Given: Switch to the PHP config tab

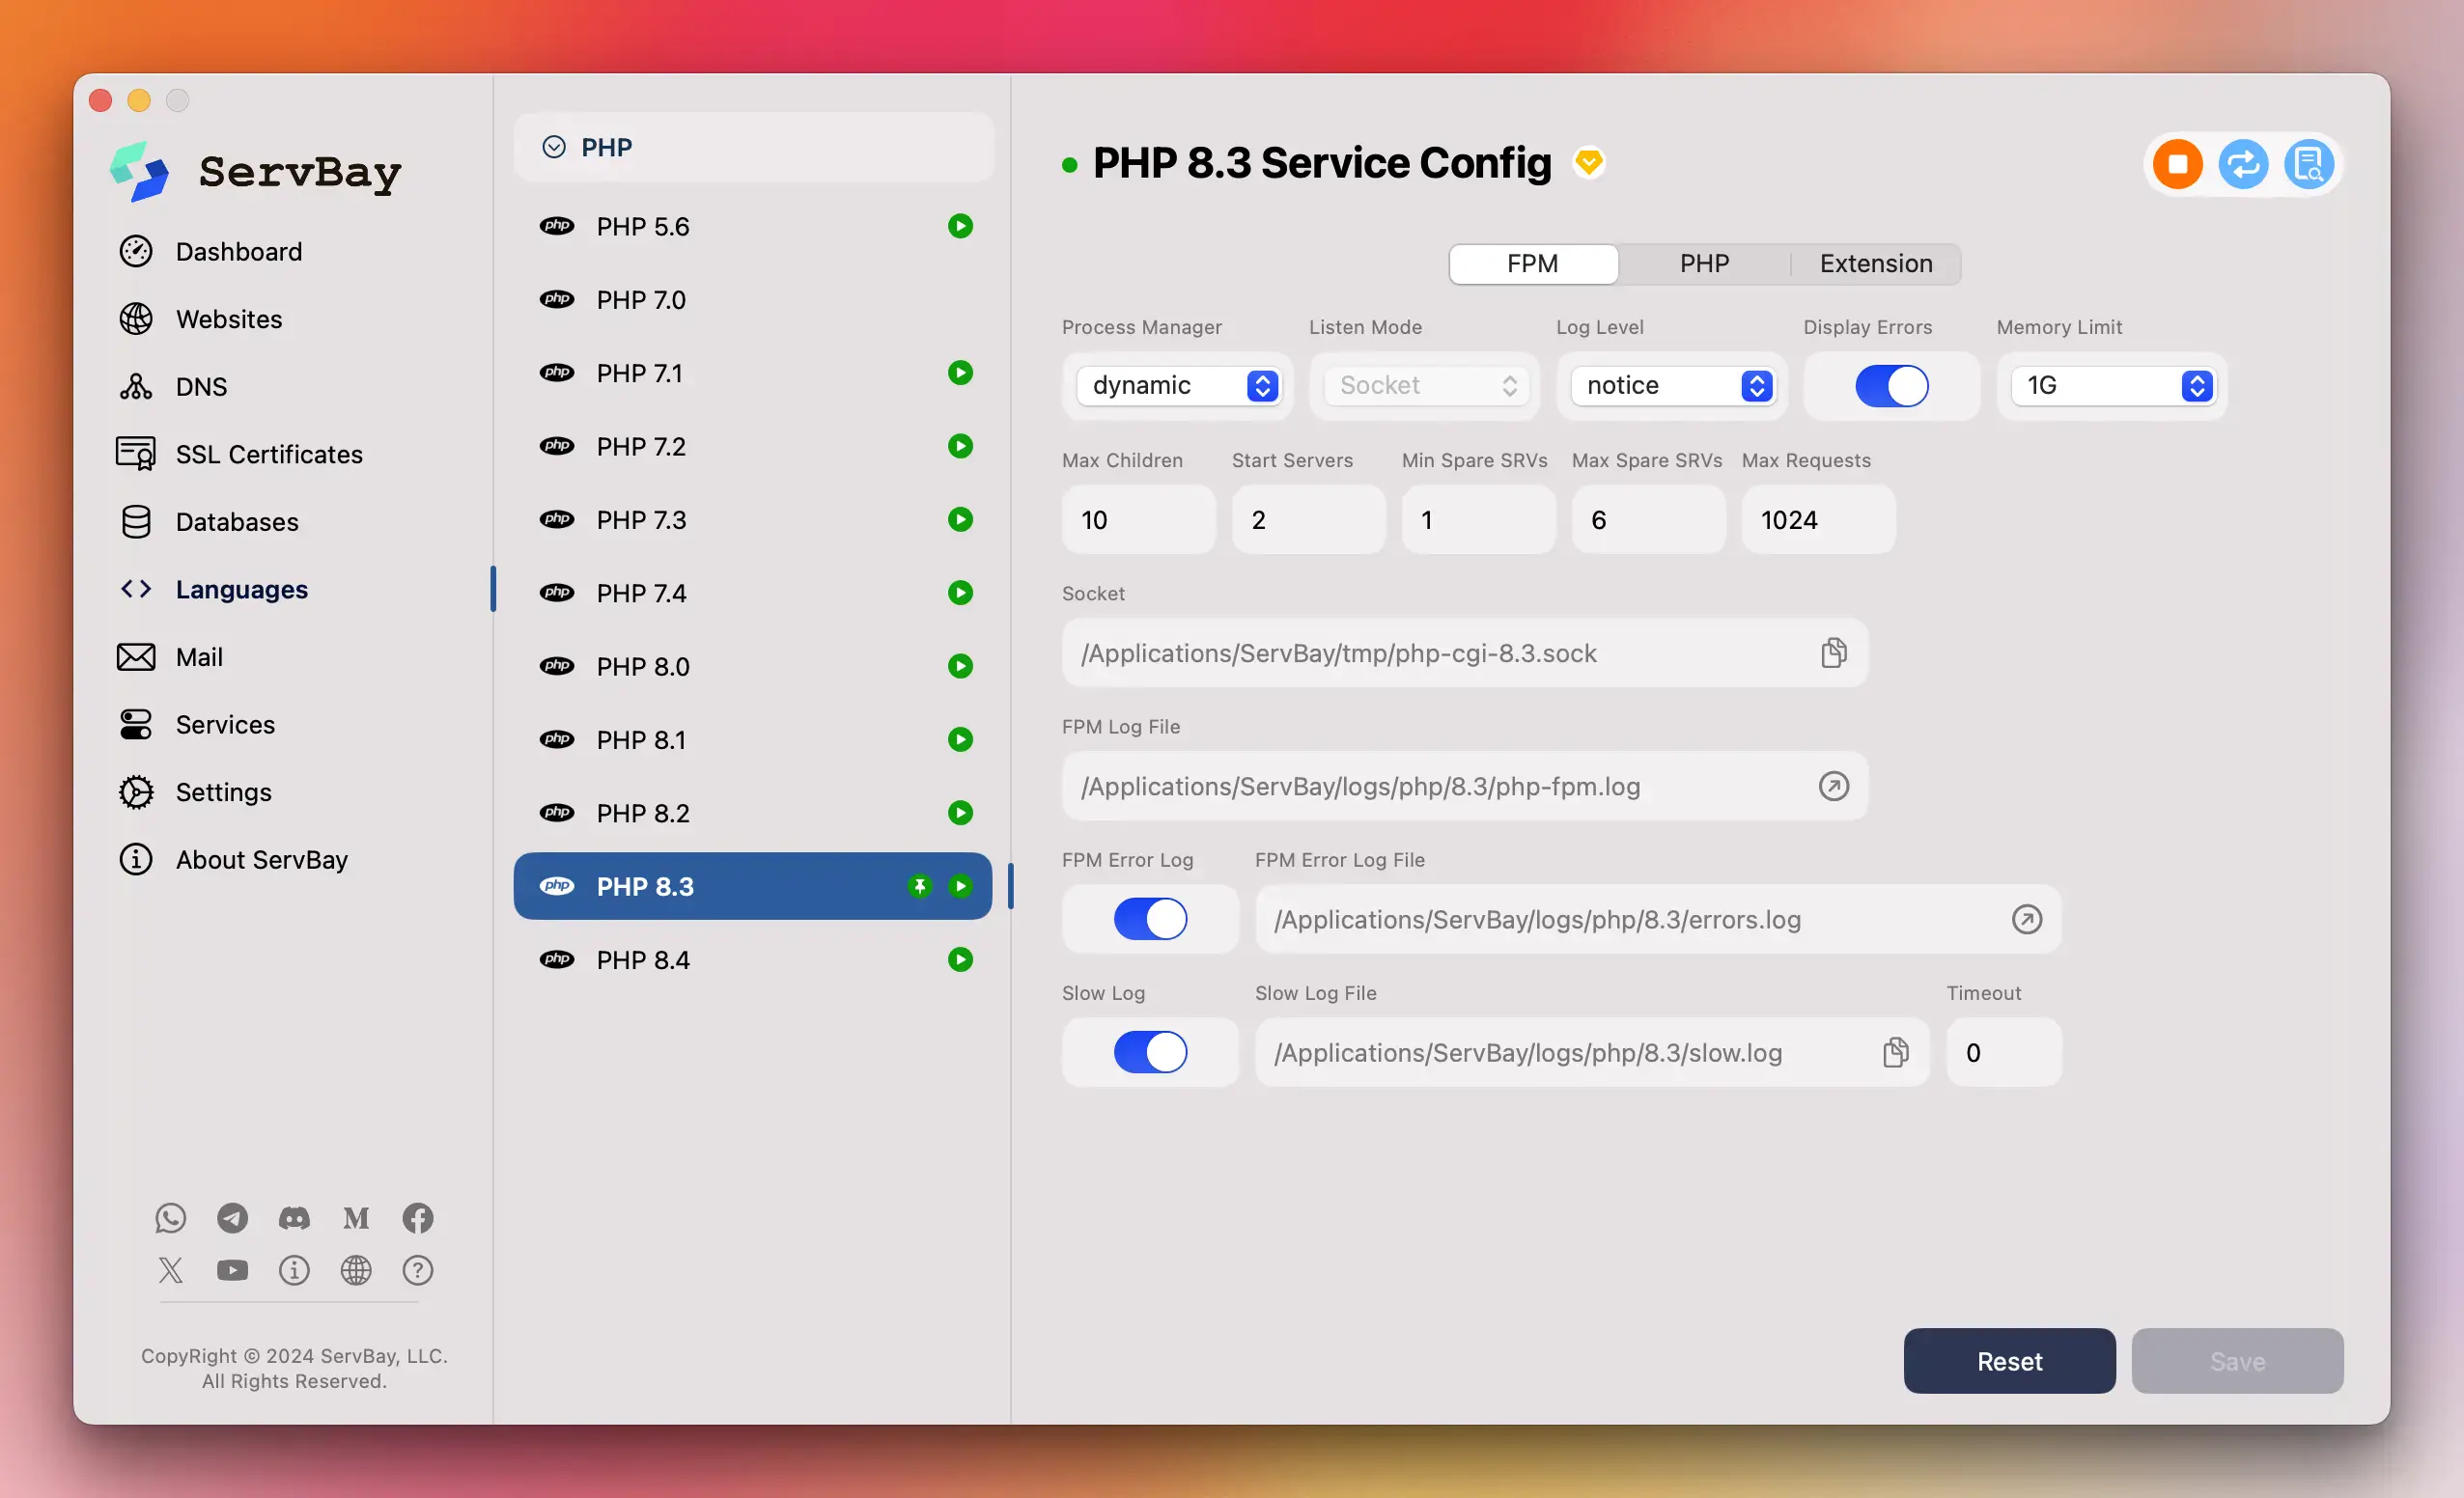Looking at the screenshot, I should click(x=1704, y=264).
